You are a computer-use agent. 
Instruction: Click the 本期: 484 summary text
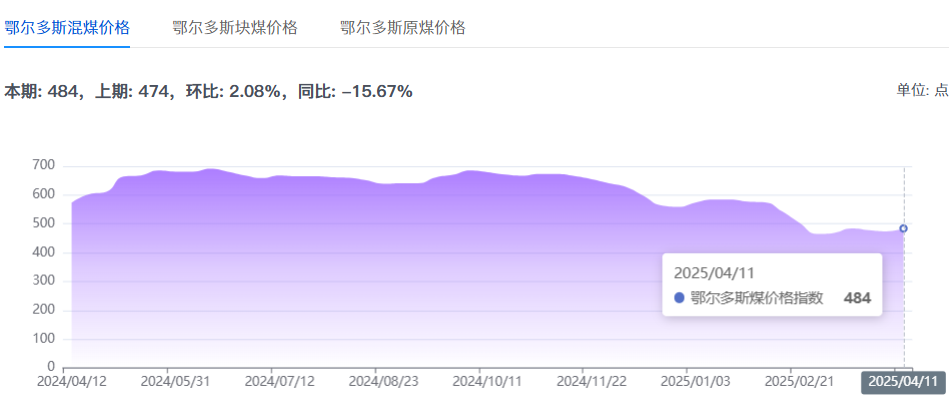[42, 92]
